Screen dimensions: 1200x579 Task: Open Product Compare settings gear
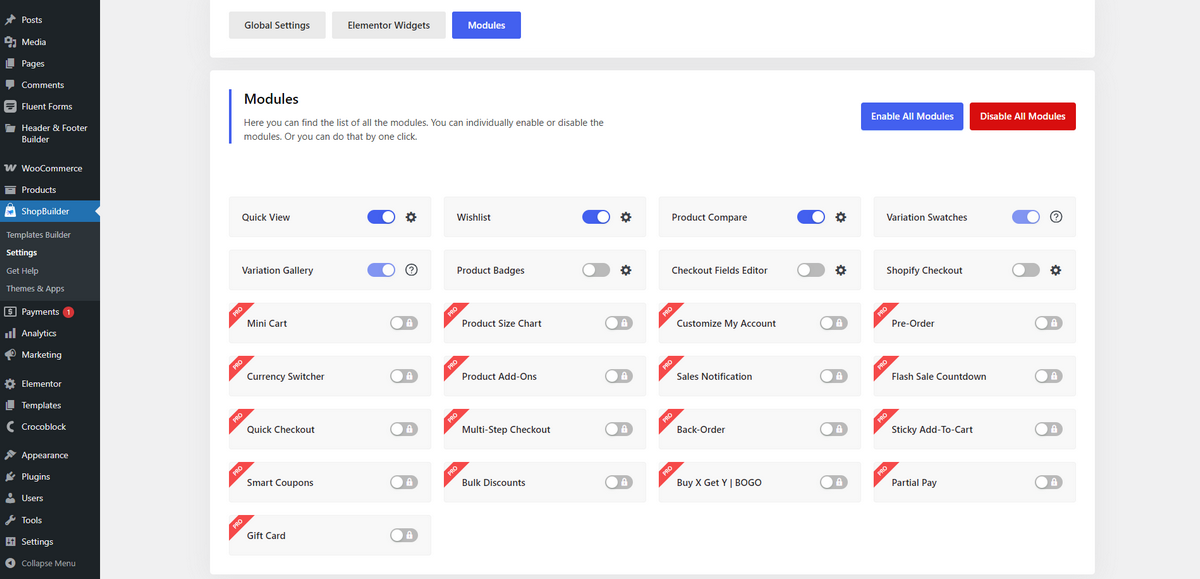(841, 217)
